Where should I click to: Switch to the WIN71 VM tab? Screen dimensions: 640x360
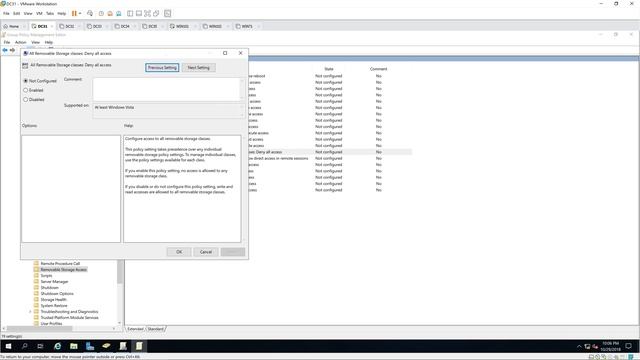[247, 26]
